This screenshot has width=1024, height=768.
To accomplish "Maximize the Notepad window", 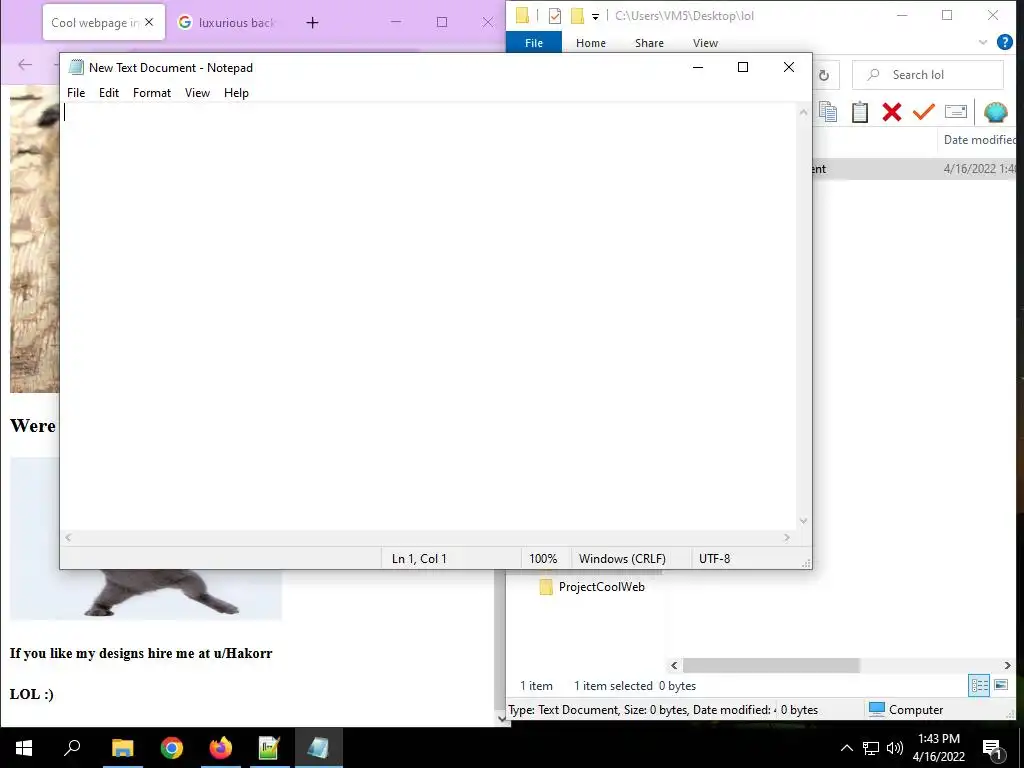I will pos(743,67).
